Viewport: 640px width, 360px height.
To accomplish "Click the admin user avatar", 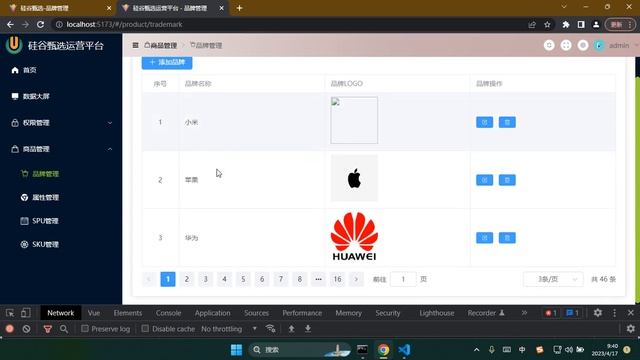I will click(599, 45).
